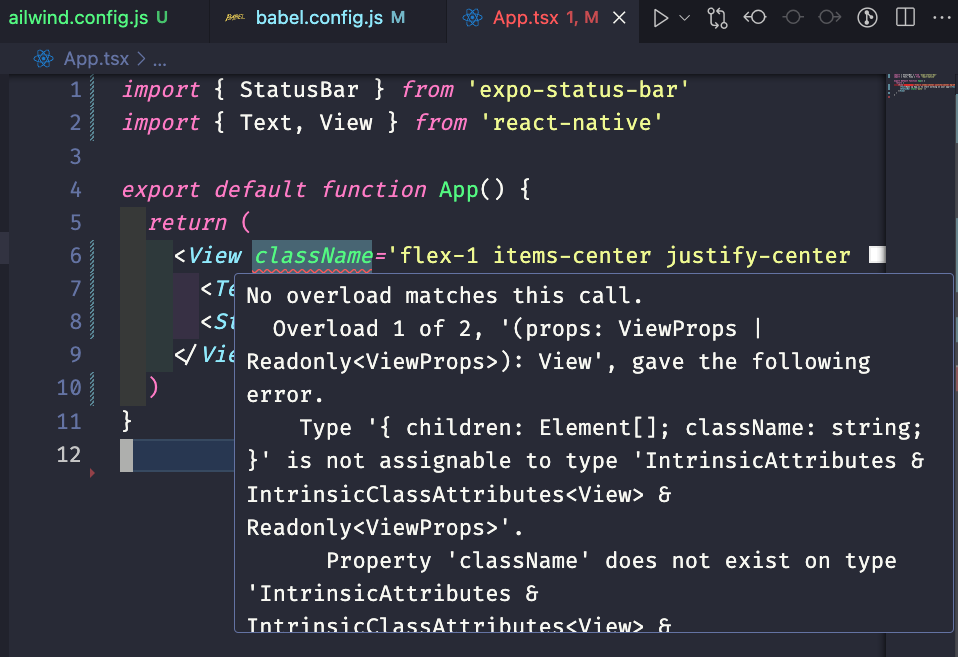The height and width of the screenshot is (657, 958).
Task: Click 'react-native' import string
Action: (572, 123)
